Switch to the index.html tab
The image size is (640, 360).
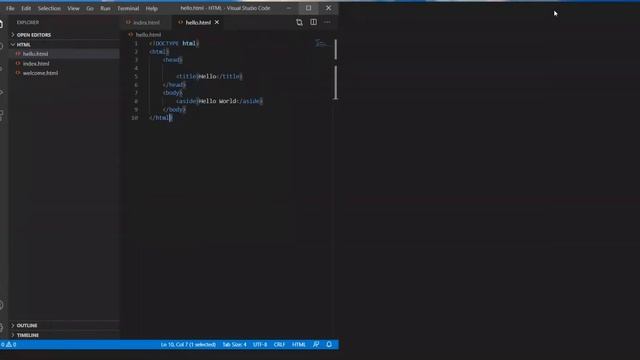147,22
